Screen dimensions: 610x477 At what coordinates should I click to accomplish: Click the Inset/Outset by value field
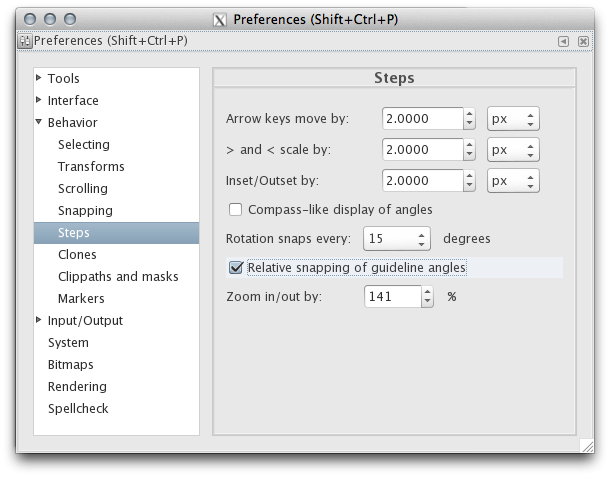coord(422,181)
